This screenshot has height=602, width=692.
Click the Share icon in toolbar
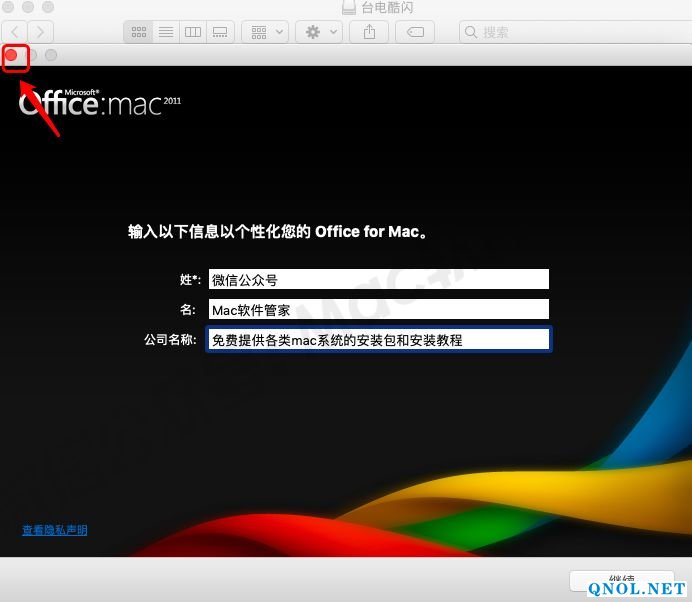(370, 32)
